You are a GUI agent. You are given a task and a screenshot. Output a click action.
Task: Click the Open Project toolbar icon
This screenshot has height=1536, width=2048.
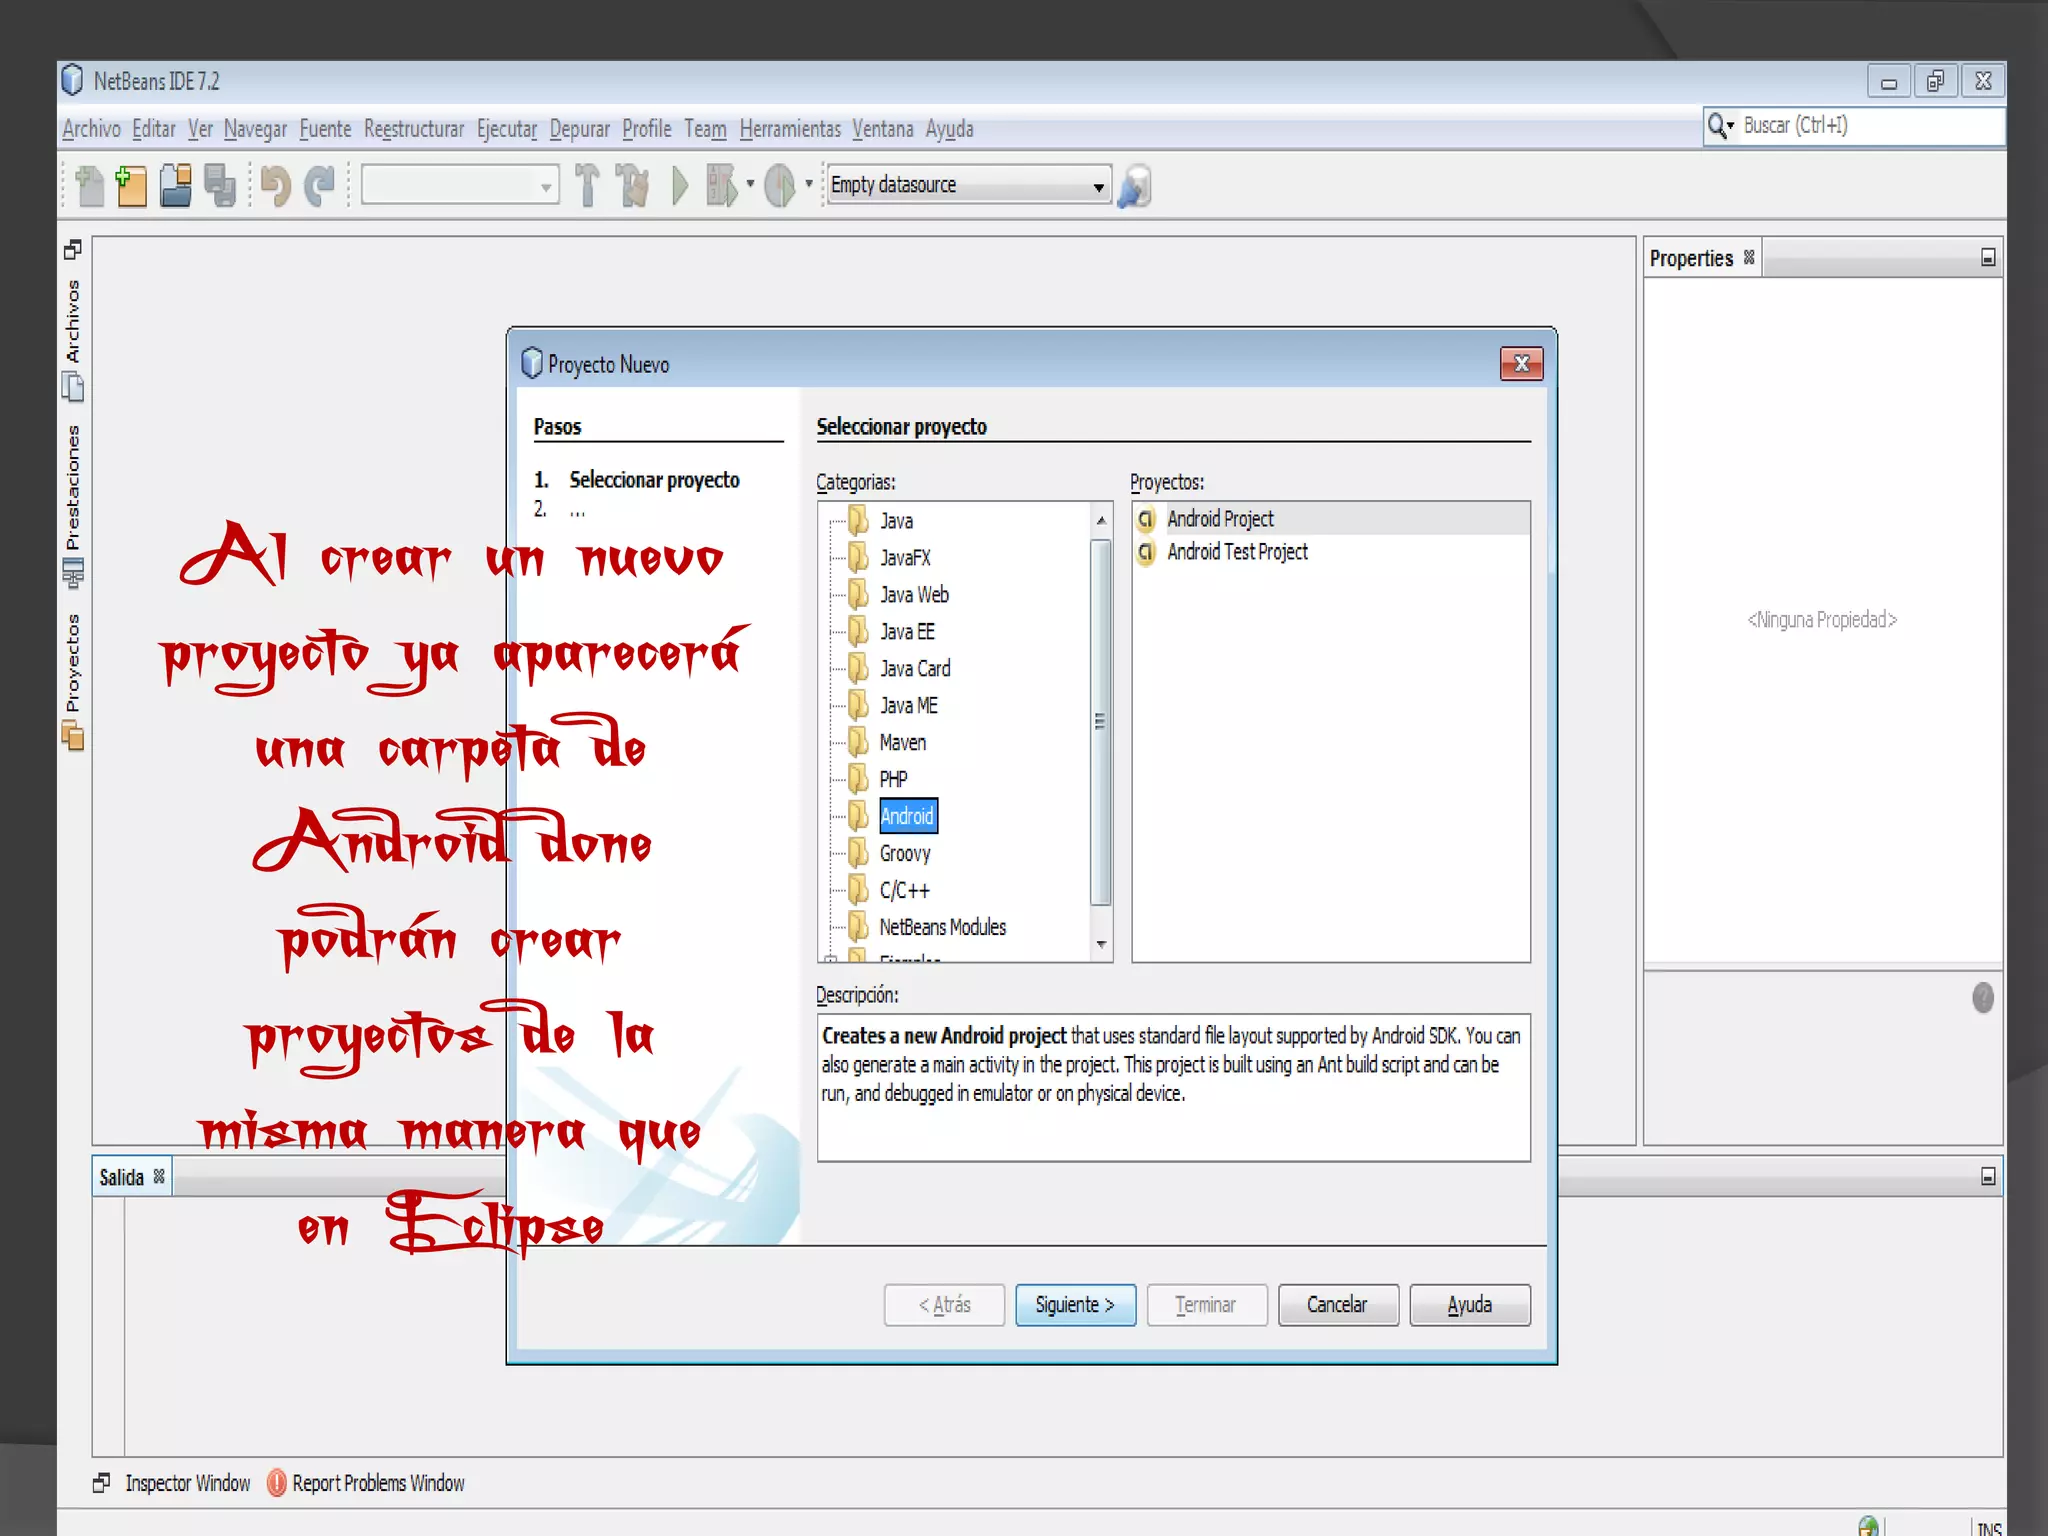tap(176, 186)
